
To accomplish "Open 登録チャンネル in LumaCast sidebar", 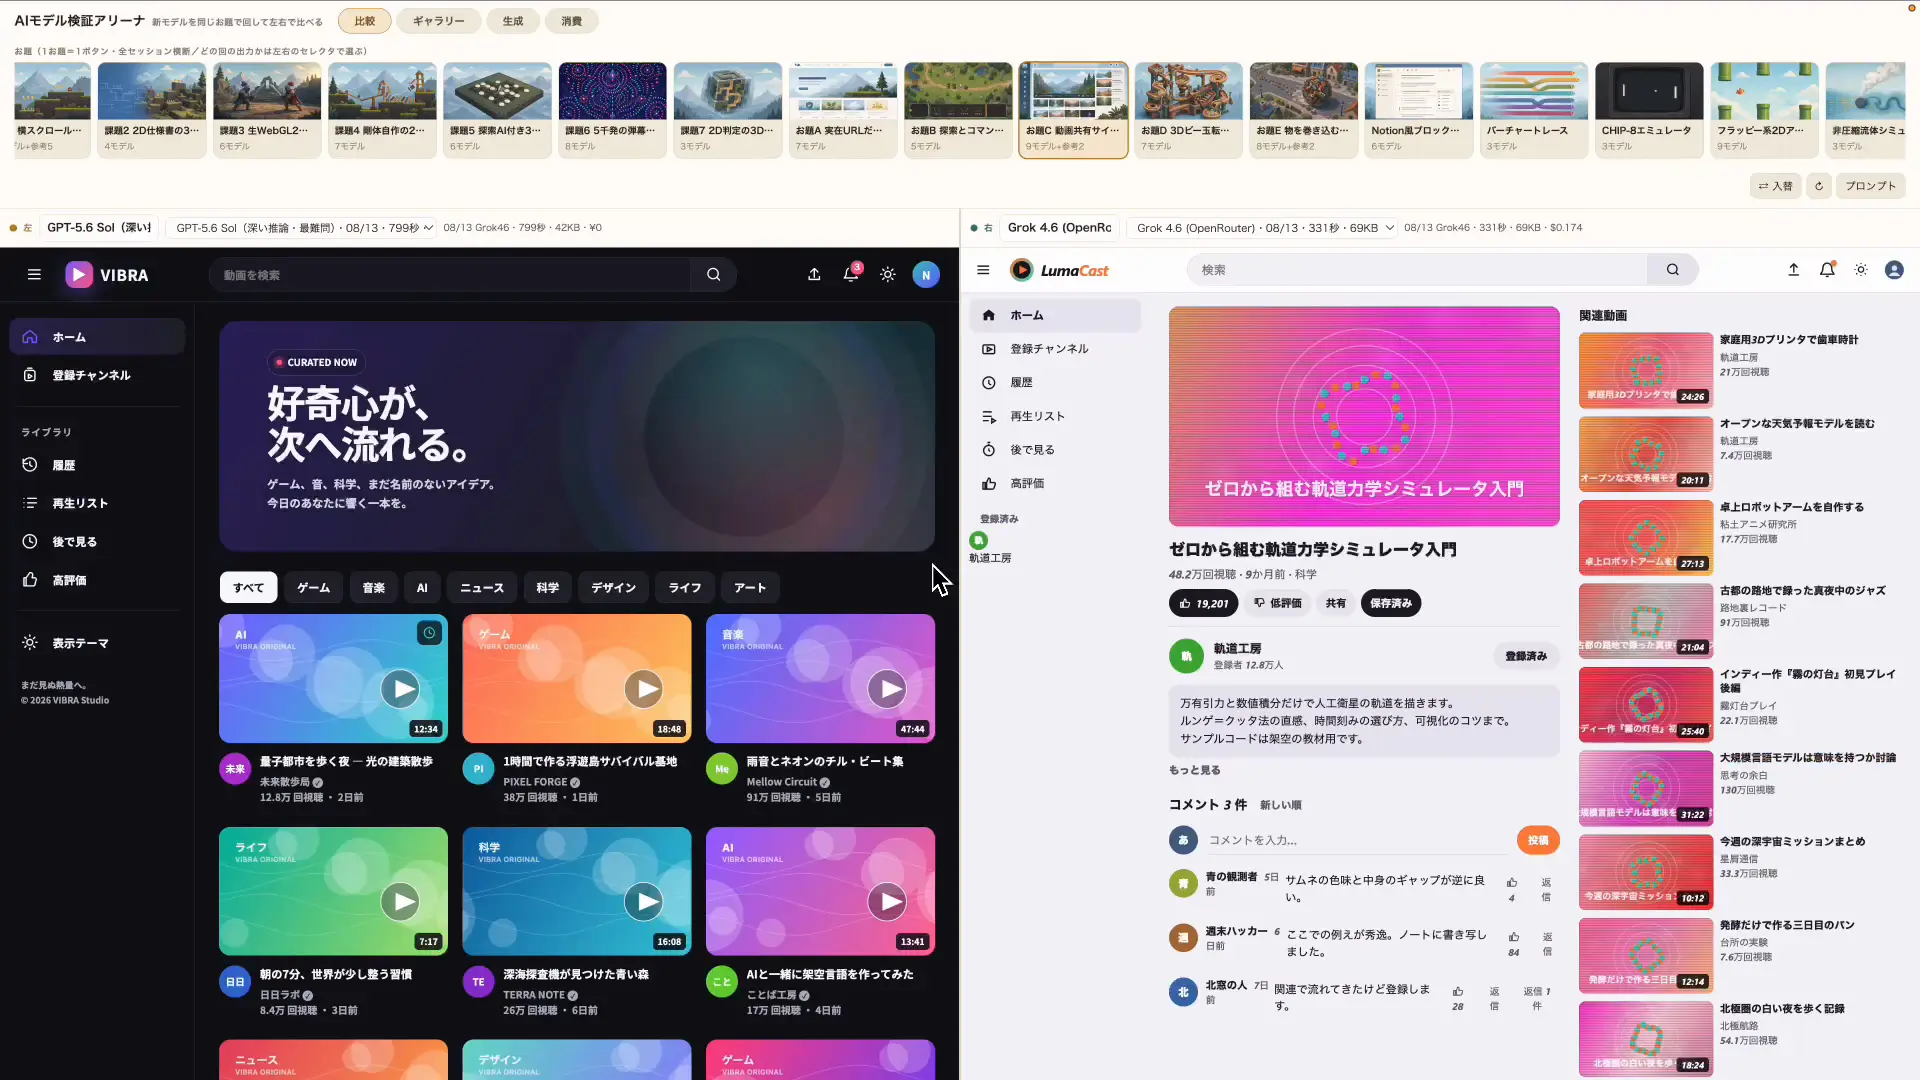I will tap(1055, 349).
